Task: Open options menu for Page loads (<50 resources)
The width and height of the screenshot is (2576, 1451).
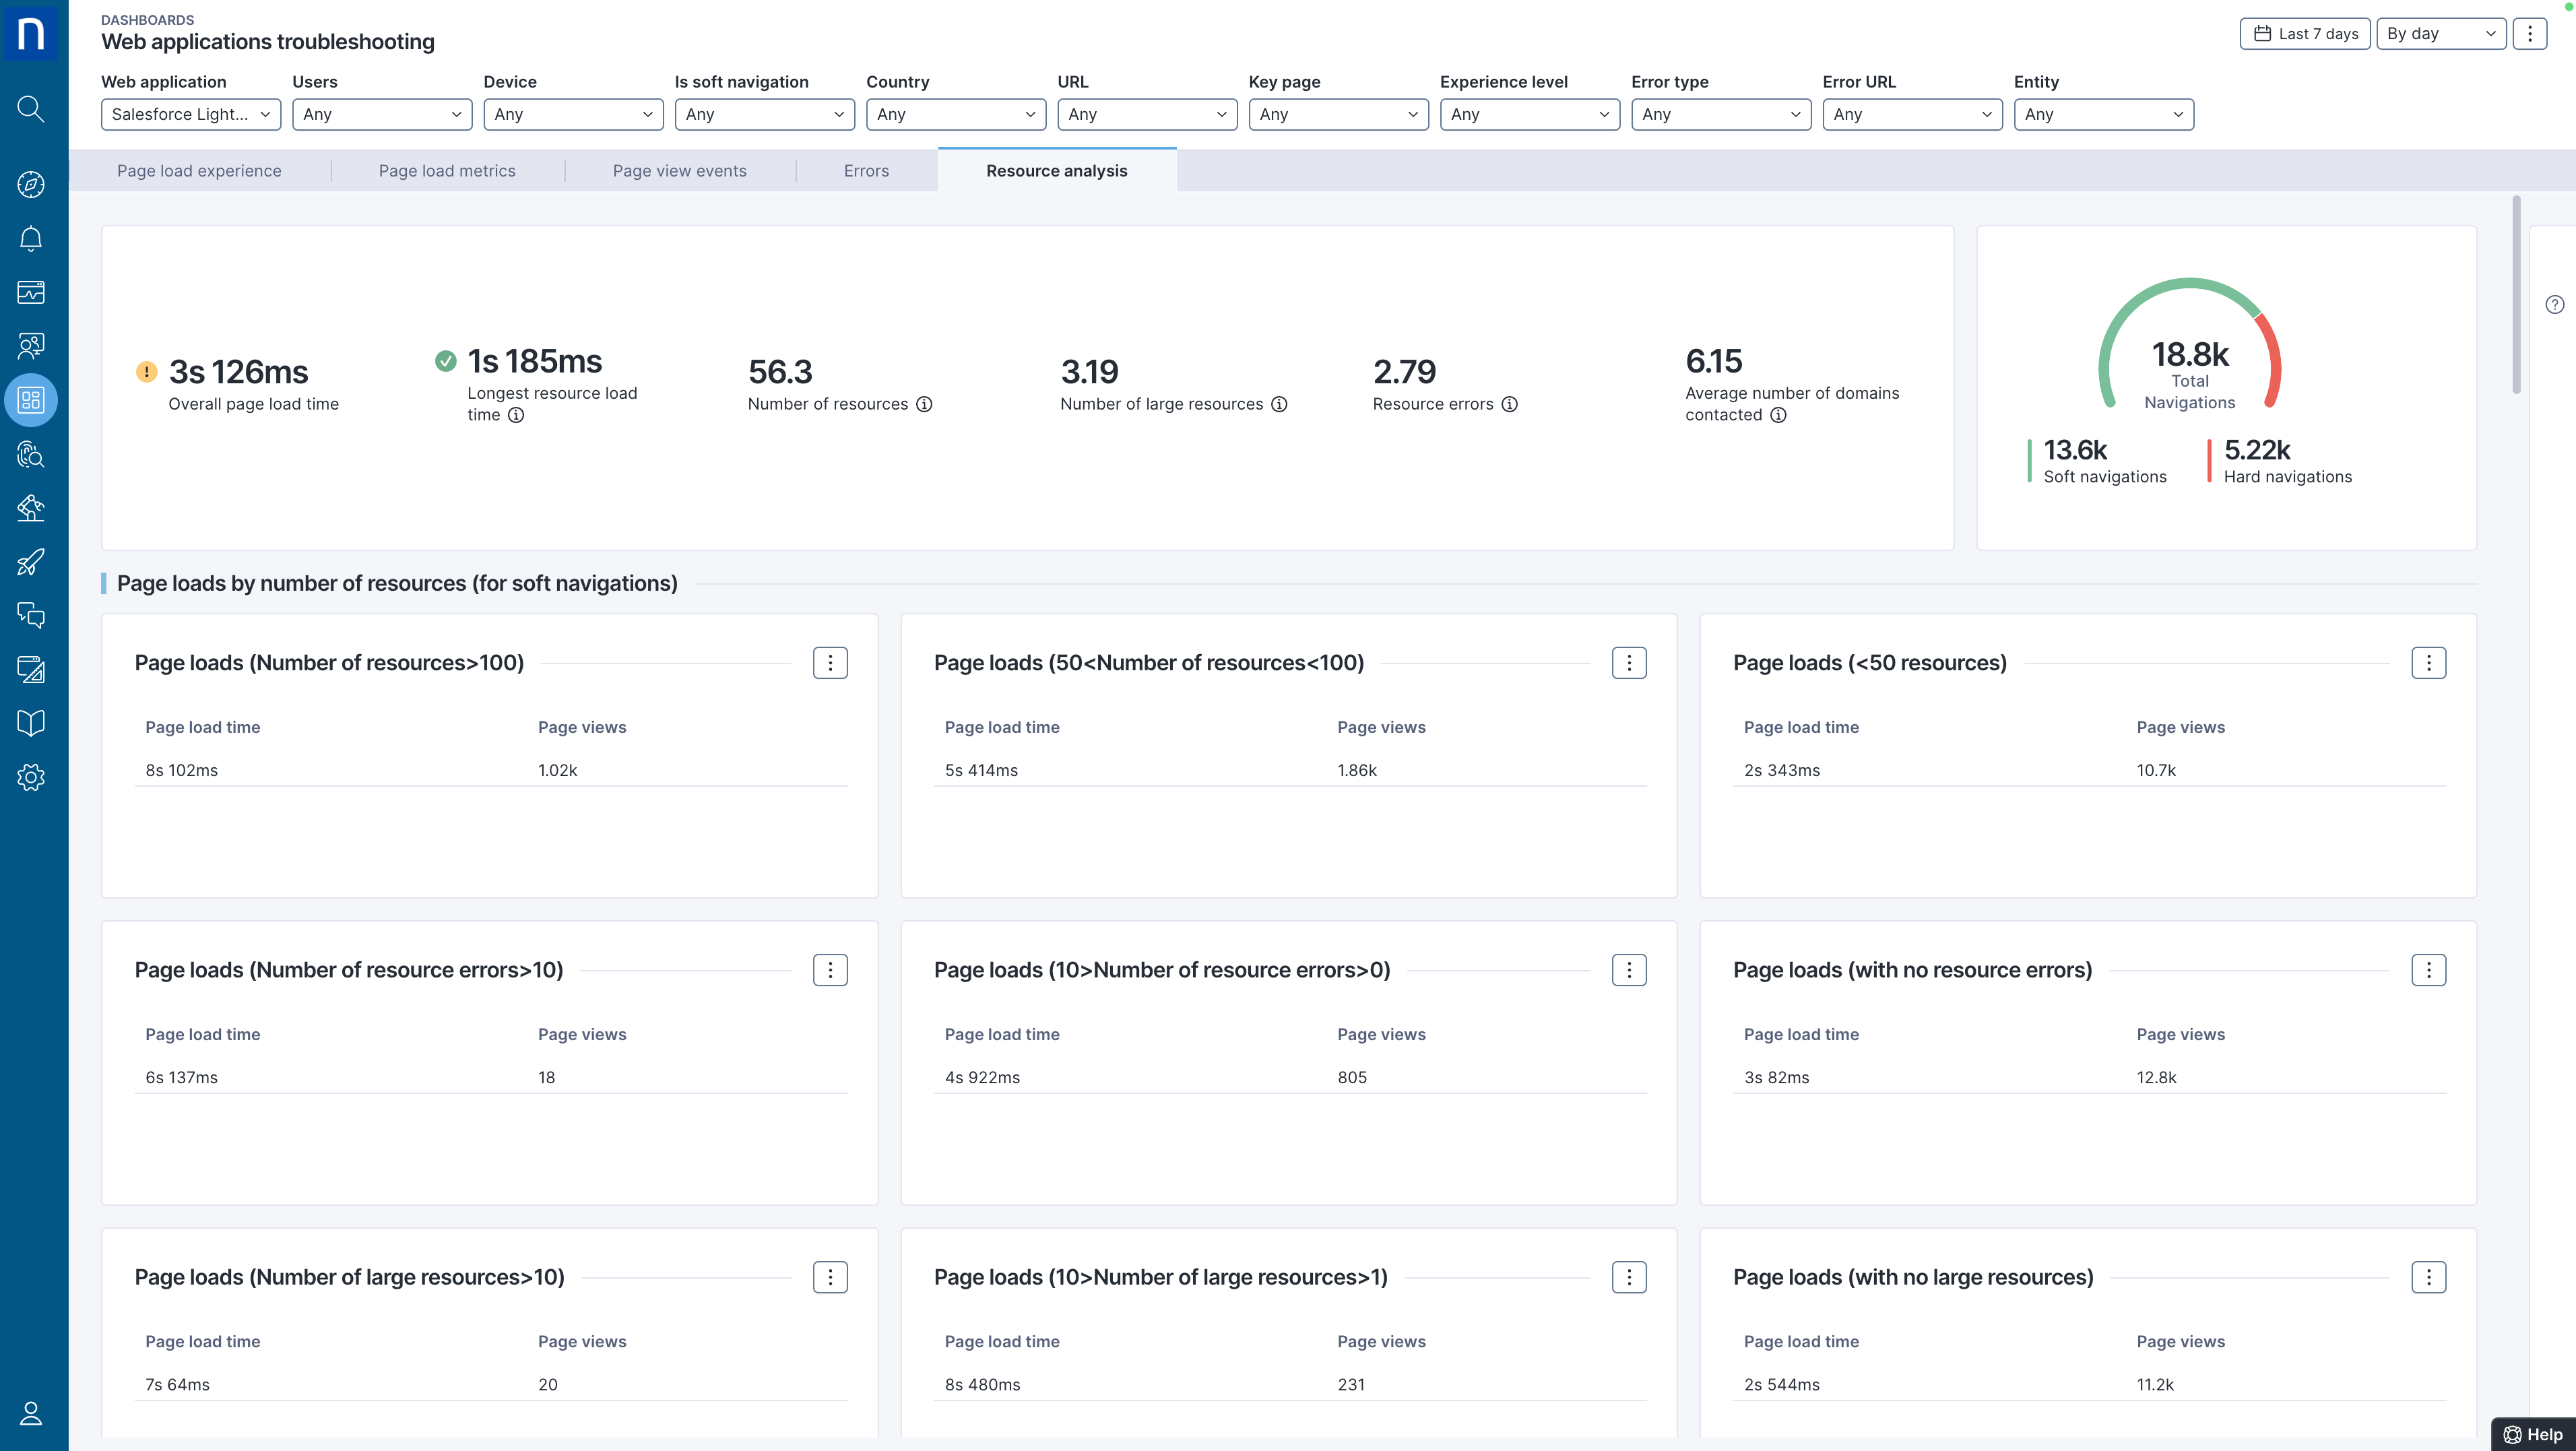Action: [2428, 663]
